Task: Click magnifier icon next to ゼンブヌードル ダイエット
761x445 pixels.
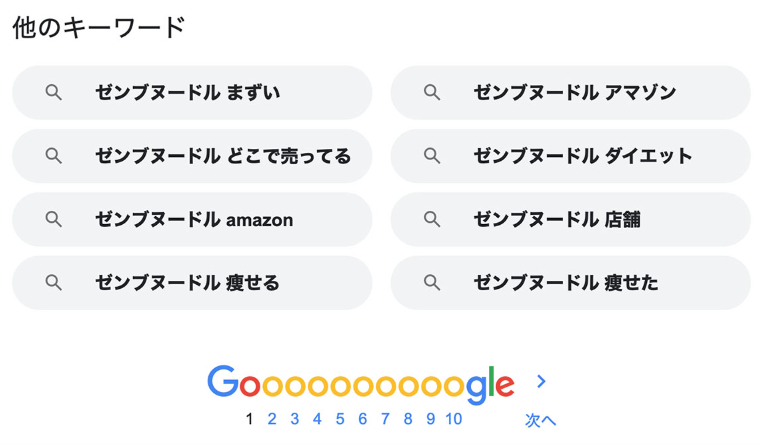Action: tap(432, 156)
